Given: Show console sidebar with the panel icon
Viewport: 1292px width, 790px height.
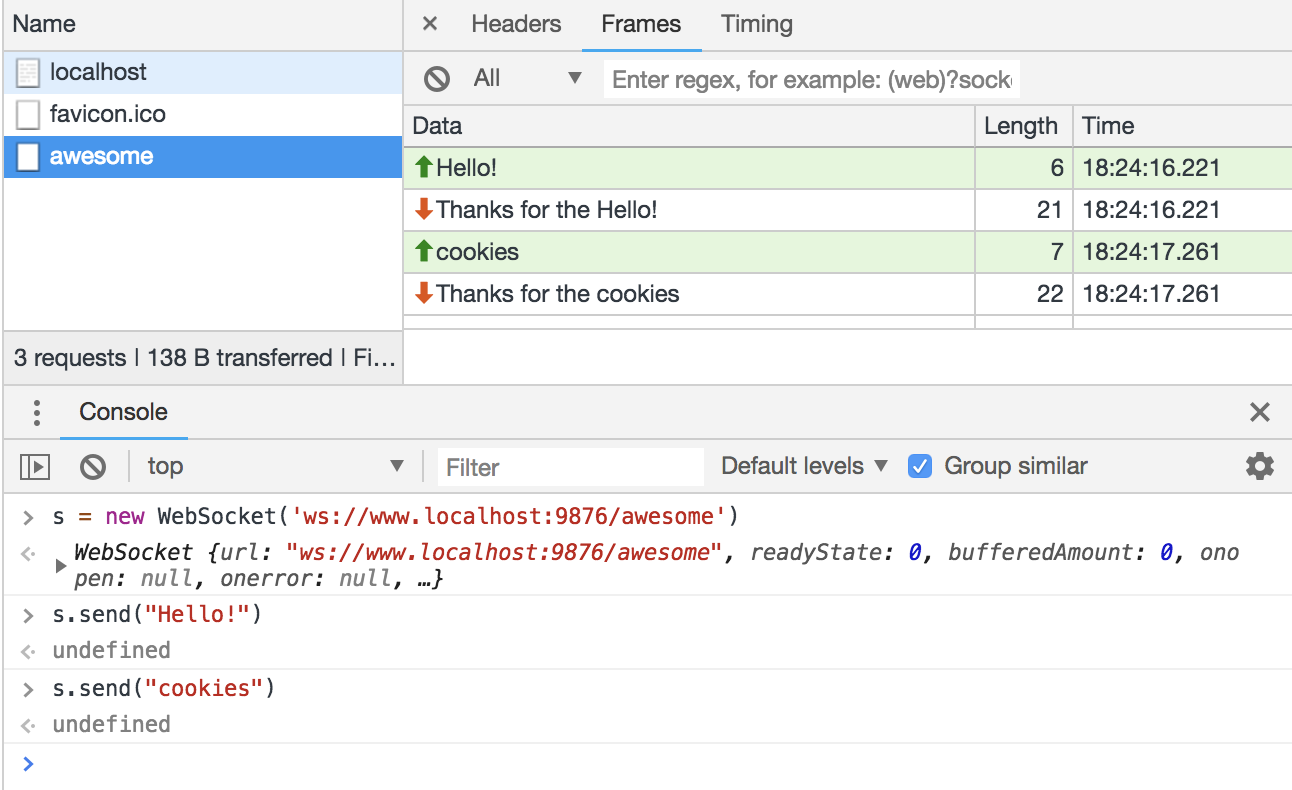Looking at the screenshot, I should [x=35, y=466].
